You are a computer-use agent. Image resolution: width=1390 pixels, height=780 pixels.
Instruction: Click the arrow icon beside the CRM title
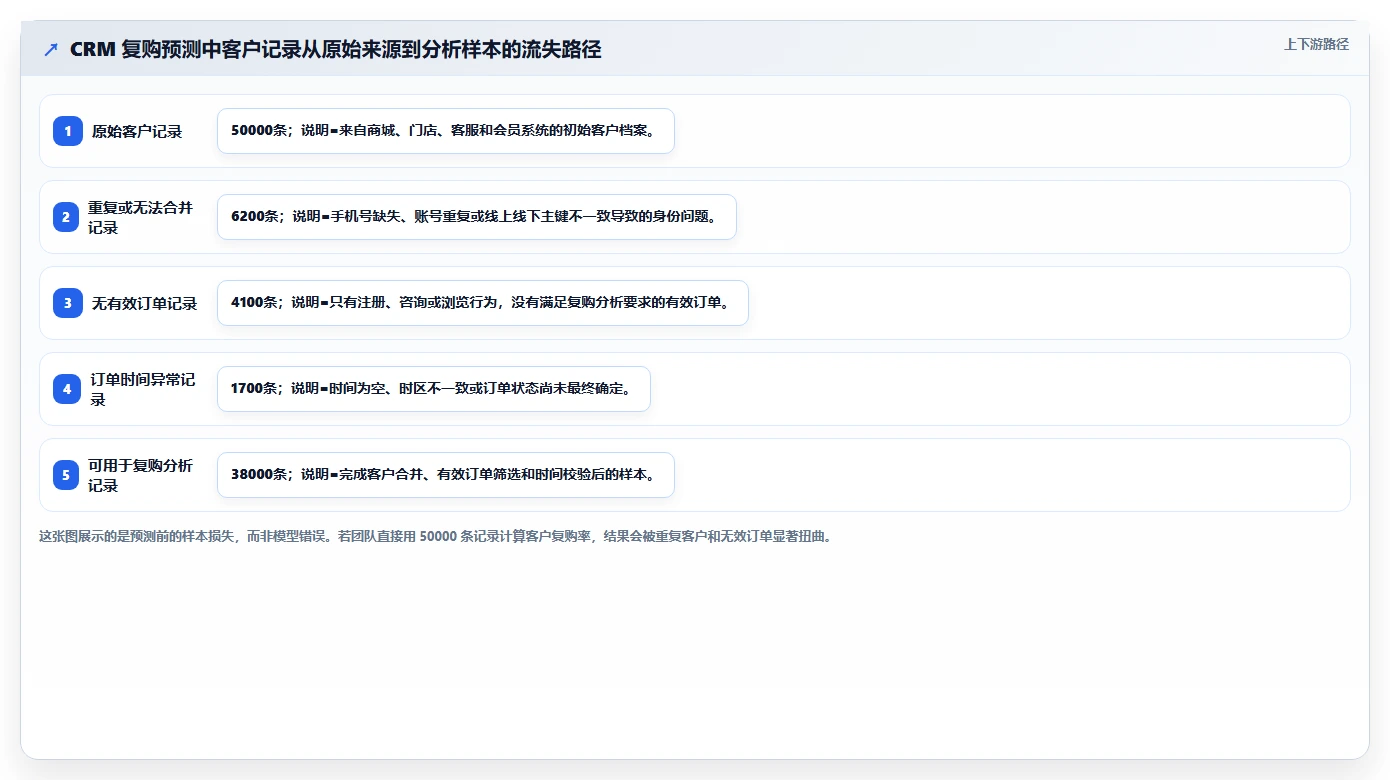[51, 50]
